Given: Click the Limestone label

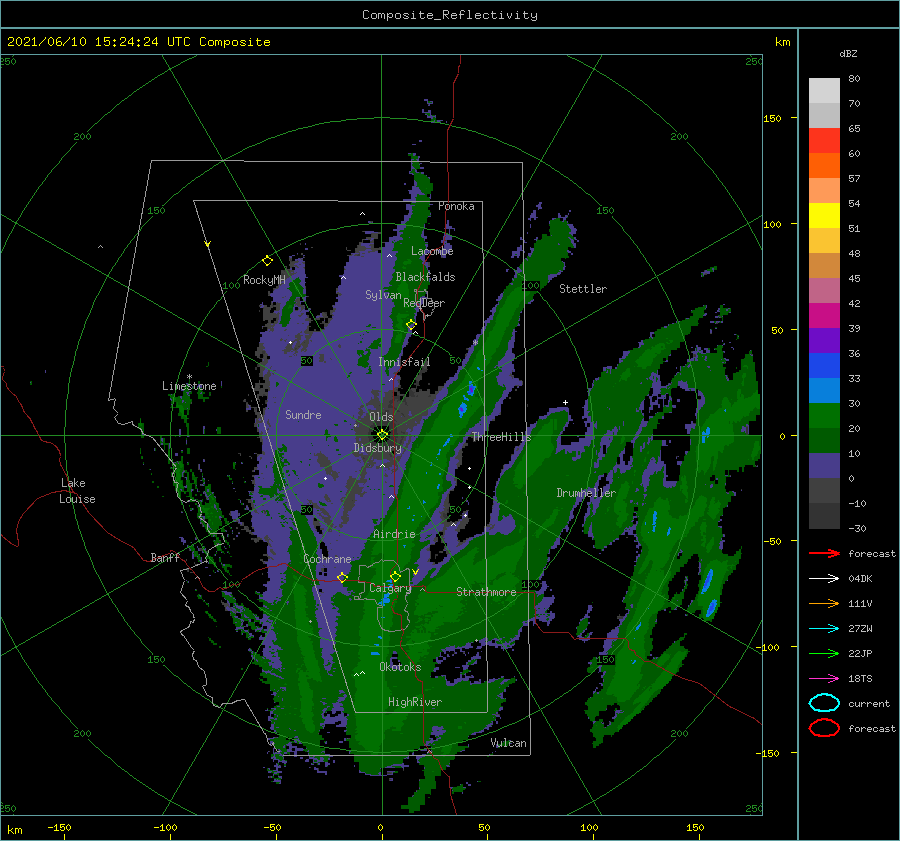Looking at the screenshot, I should tap(189, 386).
